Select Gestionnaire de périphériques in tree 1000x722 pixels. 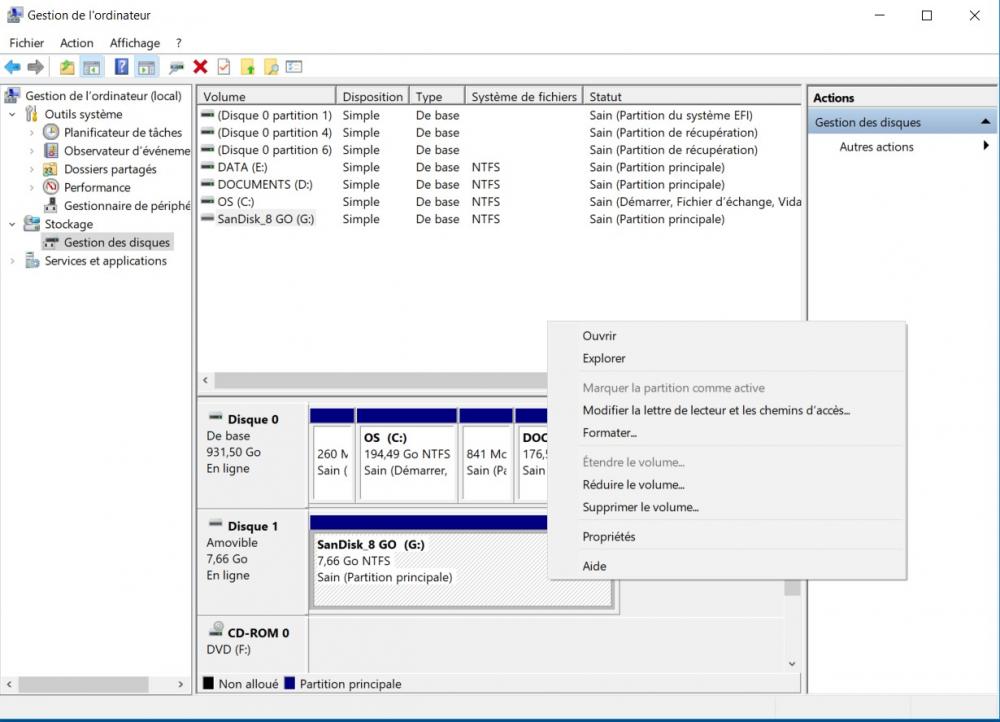point(126,205)
